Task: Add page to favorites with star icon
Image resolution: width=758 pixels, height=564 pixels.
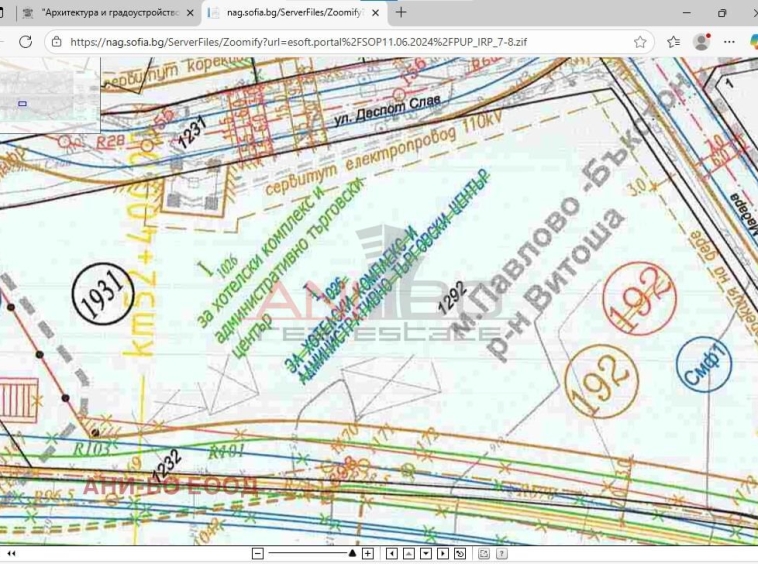Action: (x=640, y=42)
